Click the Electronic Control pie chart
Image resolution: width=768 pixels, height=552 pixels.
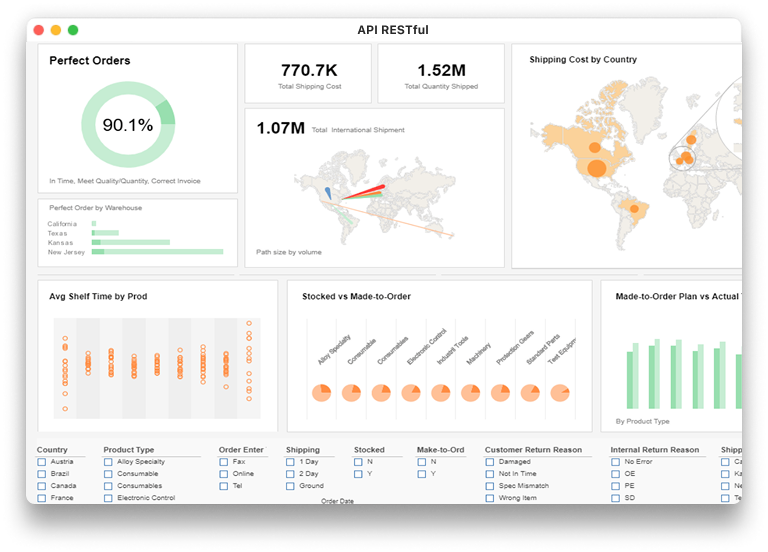point(411,392)
